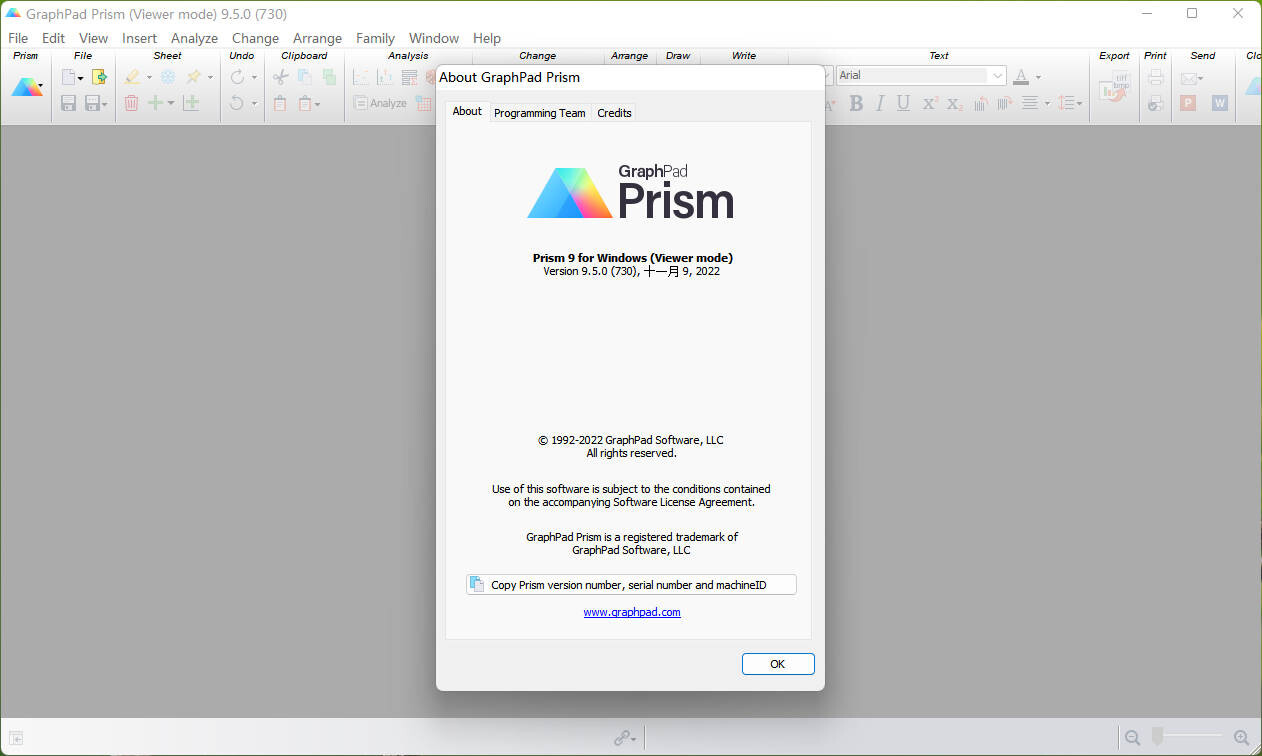Expand the Undo history dropdown arrow
The width and height of the screenshot is (1262, 756).
tap(254, 103)
